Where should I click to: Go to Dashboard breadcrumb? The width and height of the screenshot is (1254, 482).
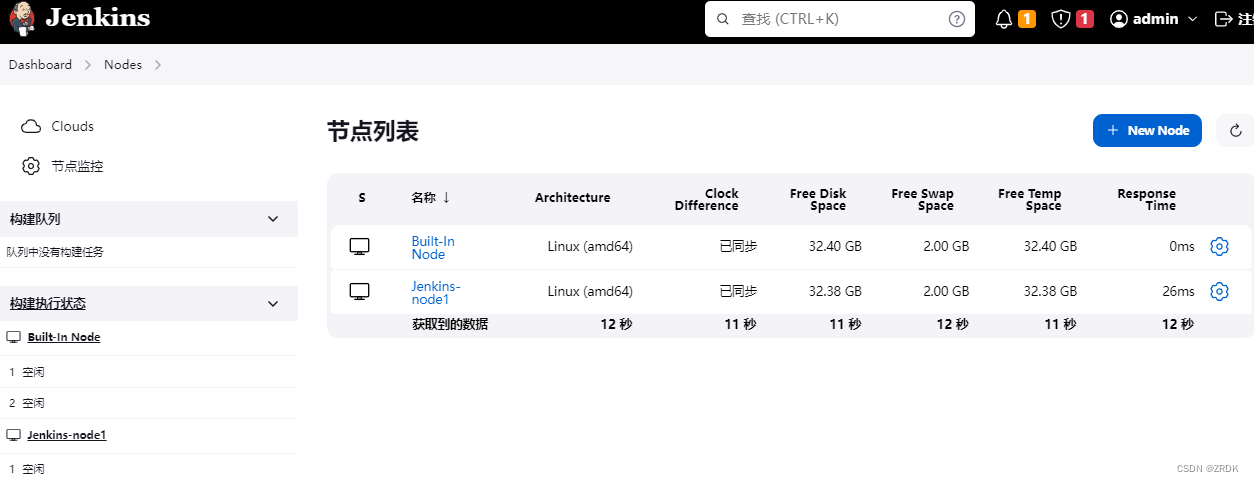pyautogui.click(x=40, y=65)
